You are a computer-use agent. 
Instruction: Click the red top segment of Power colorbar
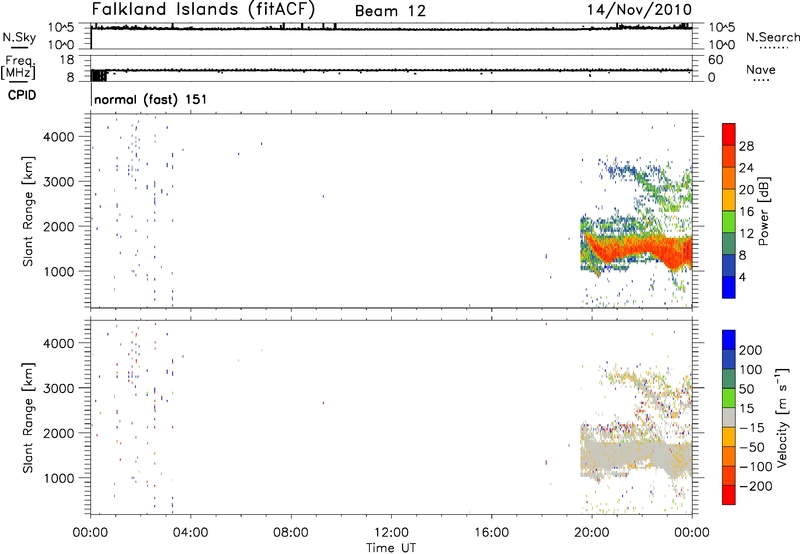click(x=729, y=134)
